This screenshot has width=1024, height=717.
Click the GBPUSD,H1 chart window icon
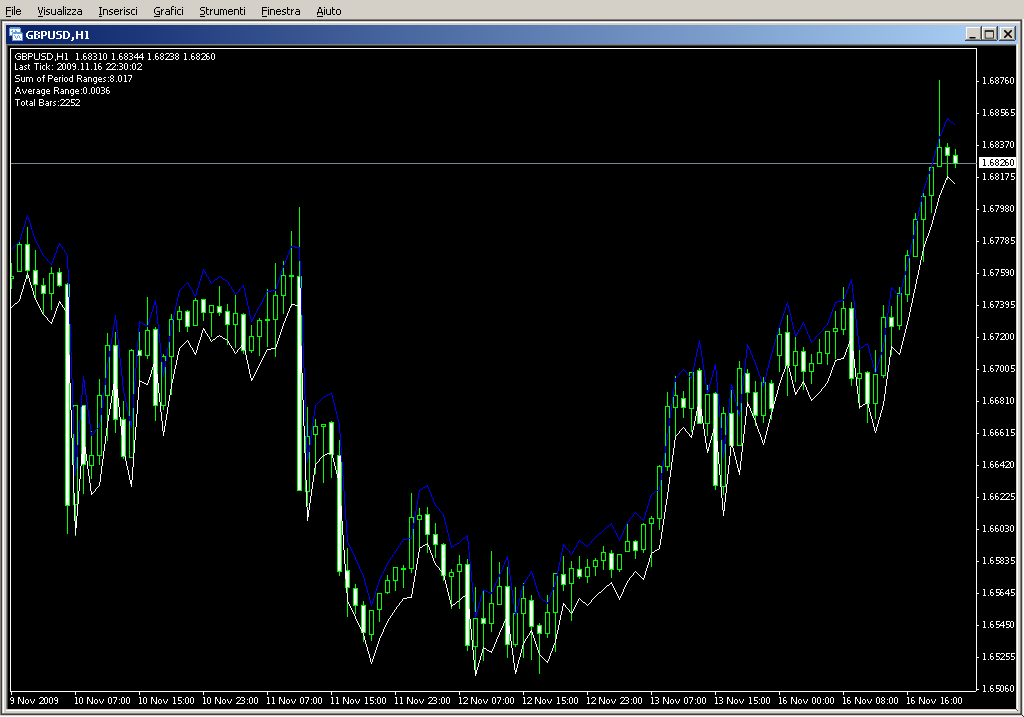click(x=15, y=35)
